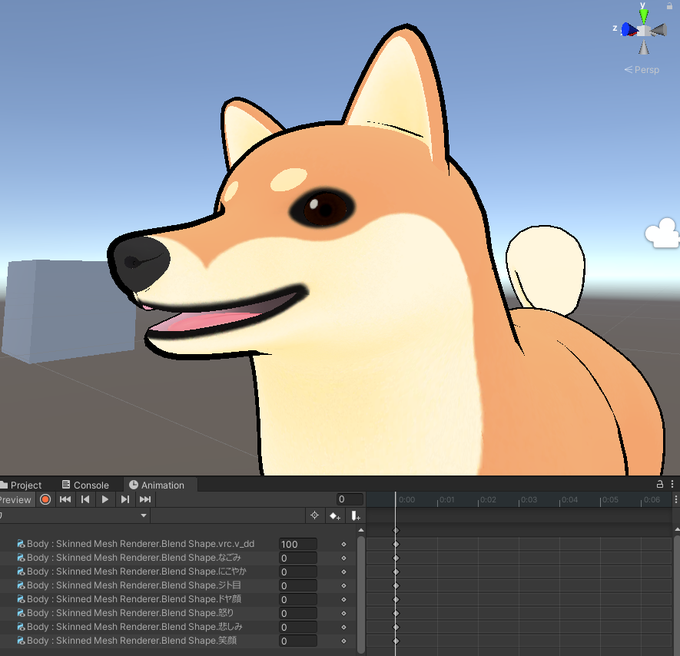
Task: Jump to the last keyframe
Action: (145, 499)
